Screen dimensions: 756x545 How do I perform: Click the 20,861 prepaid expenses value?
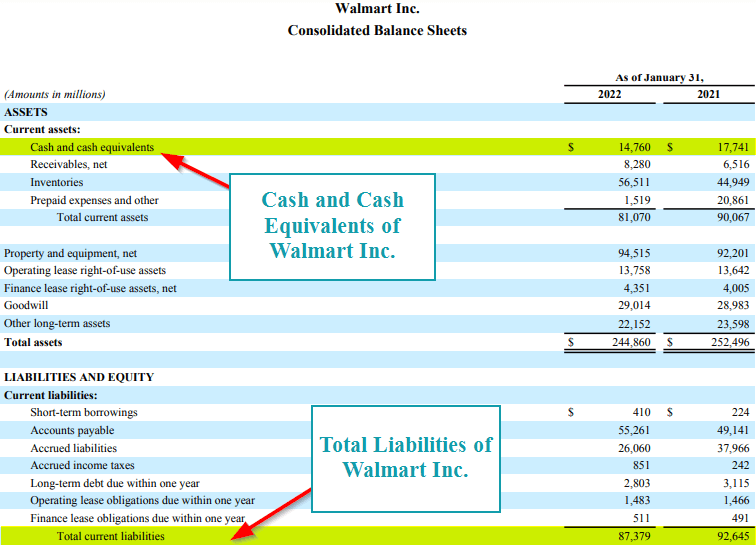pyautogui.click(x=733, y=200)
